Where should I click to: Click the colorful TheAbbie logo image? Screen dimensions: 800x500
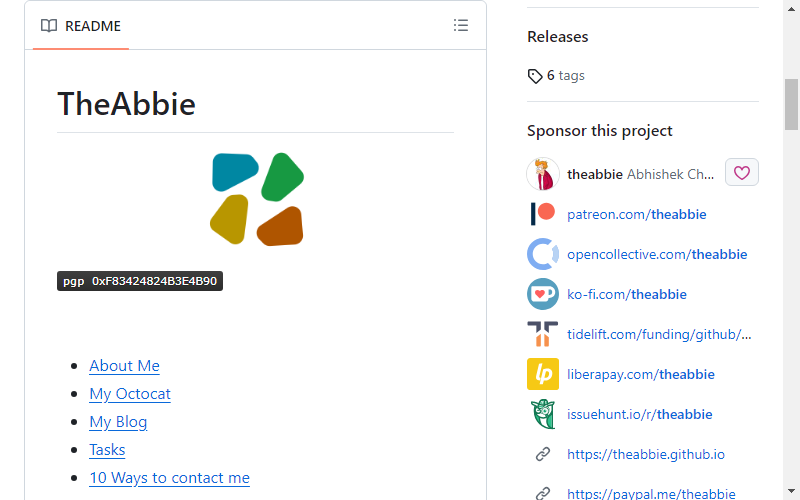click(257, 199)
